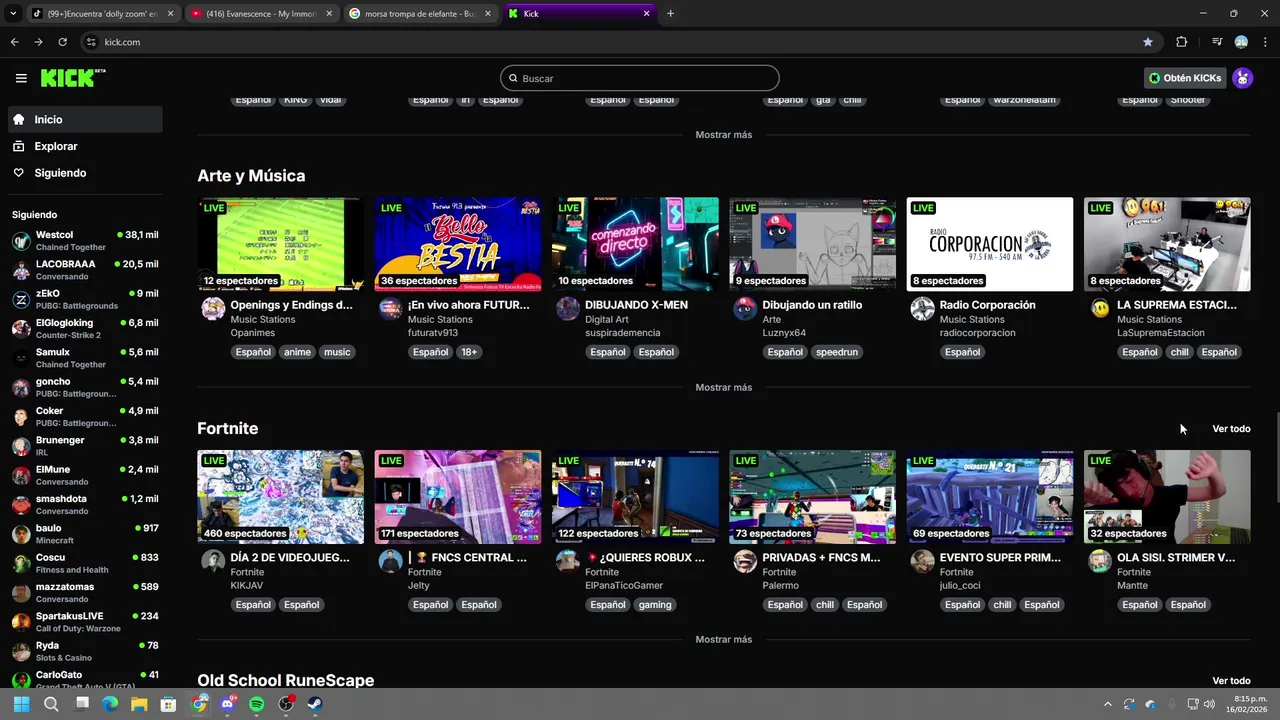Click Ver todo for Fortnite
Viewport: 1280px width, 720px height.
[1231, 428]
